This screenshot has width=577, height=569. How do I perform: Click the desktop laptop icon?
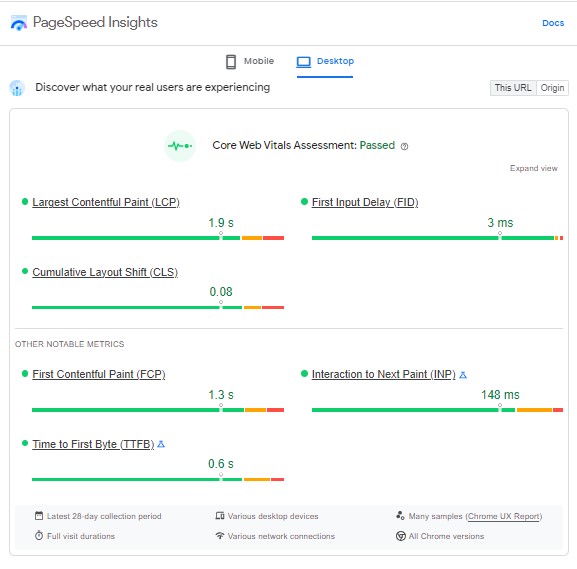pyautogui.click(x=304, y=62)
